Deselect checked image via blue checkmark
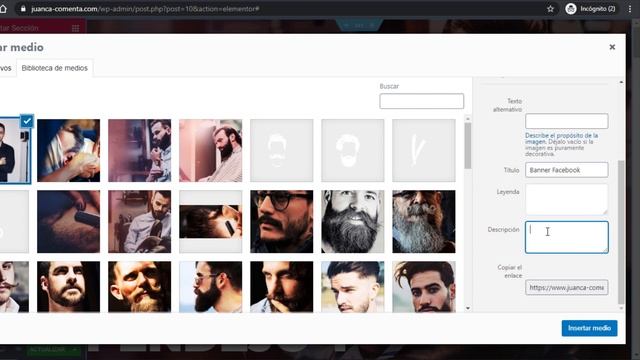 coord(27,121)
